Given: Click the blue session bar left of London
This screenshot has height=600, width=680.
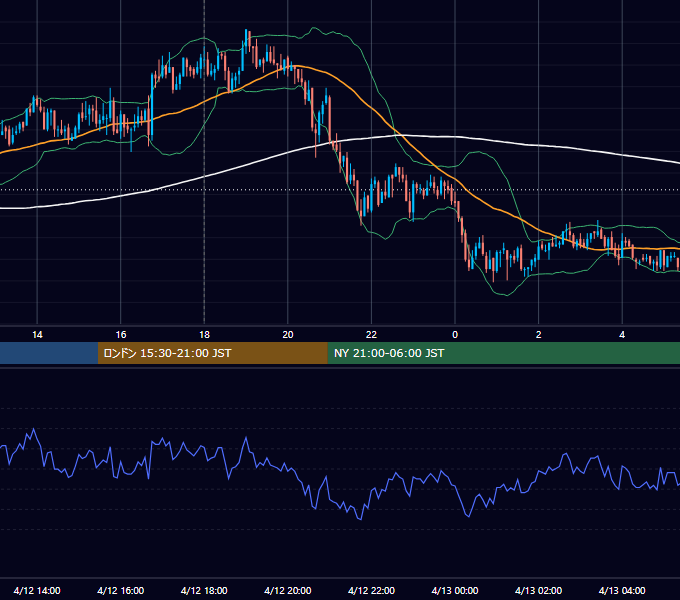Looking at the screenshot, I should point(49,353).
